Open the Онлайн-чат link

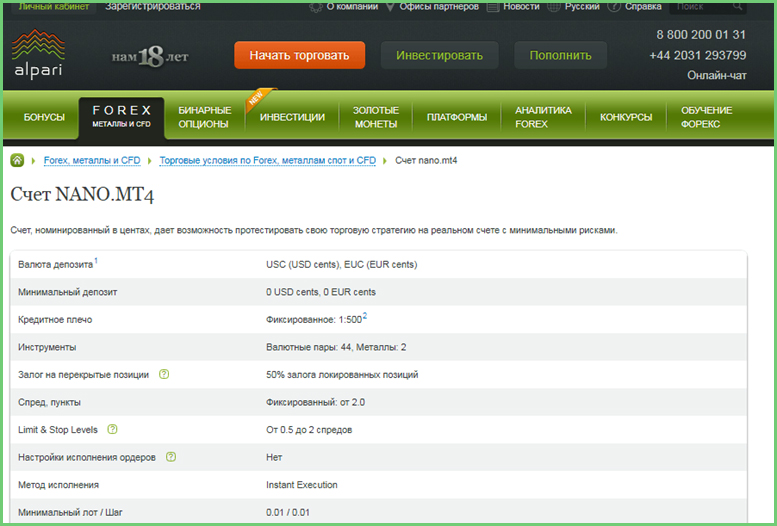click(716, 76)
